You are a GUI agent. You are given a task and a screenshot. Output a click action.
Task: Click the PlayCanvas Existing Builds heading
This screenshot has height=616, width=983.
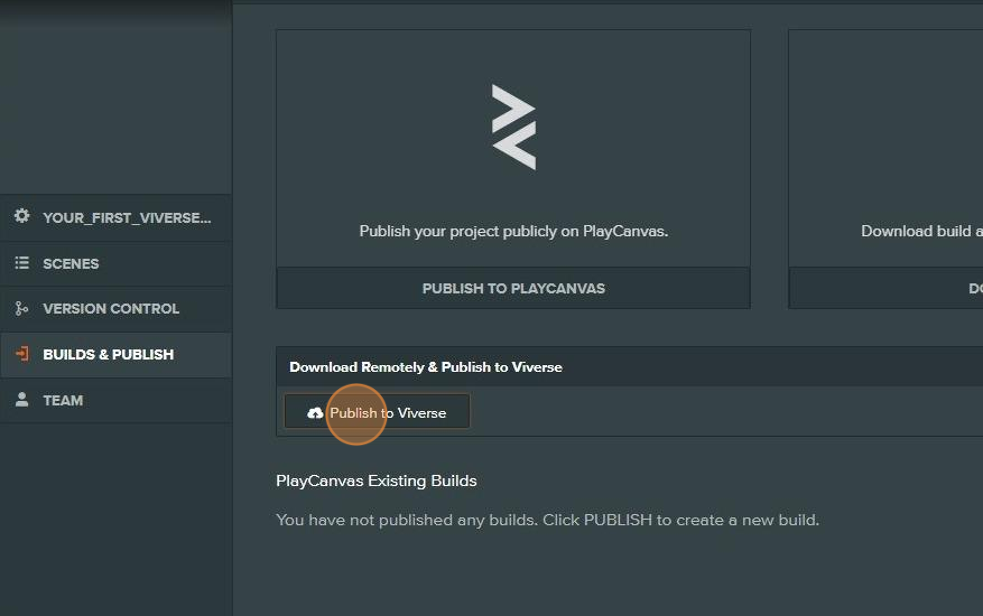coord(376,481)
